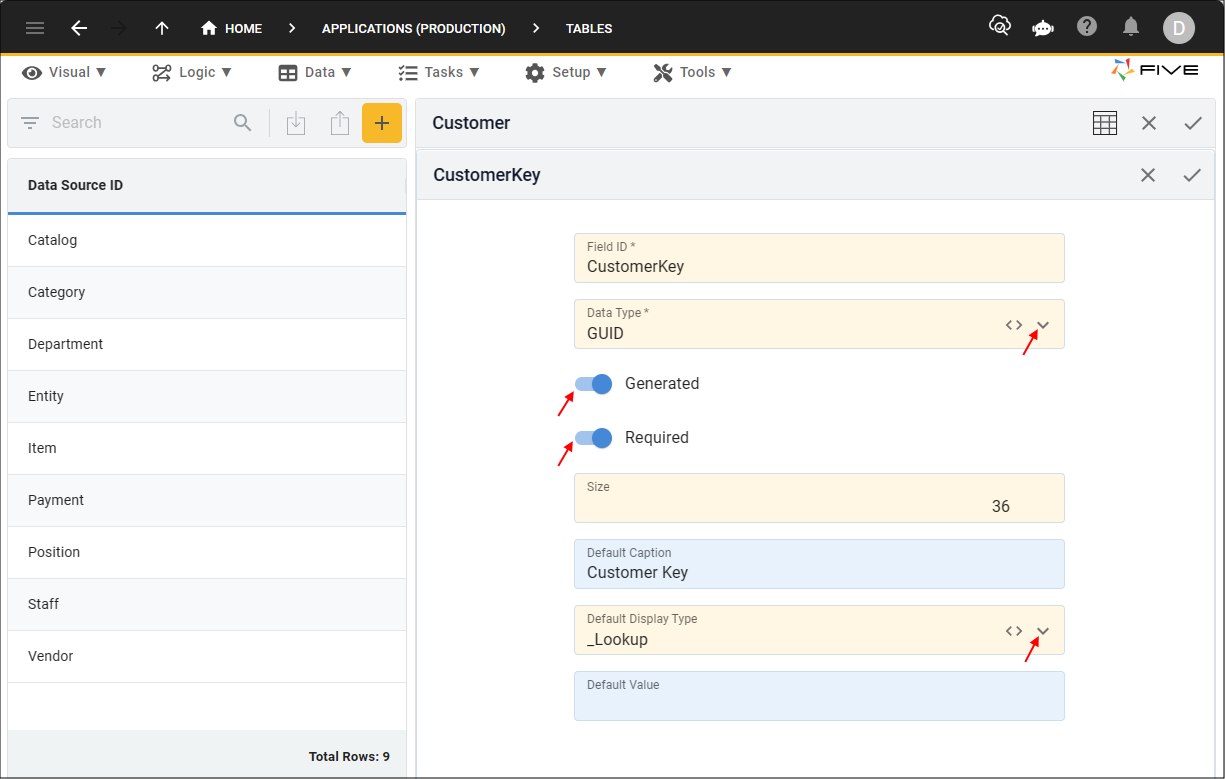Open the chatbot assistant icon

tap(1043, 28)
